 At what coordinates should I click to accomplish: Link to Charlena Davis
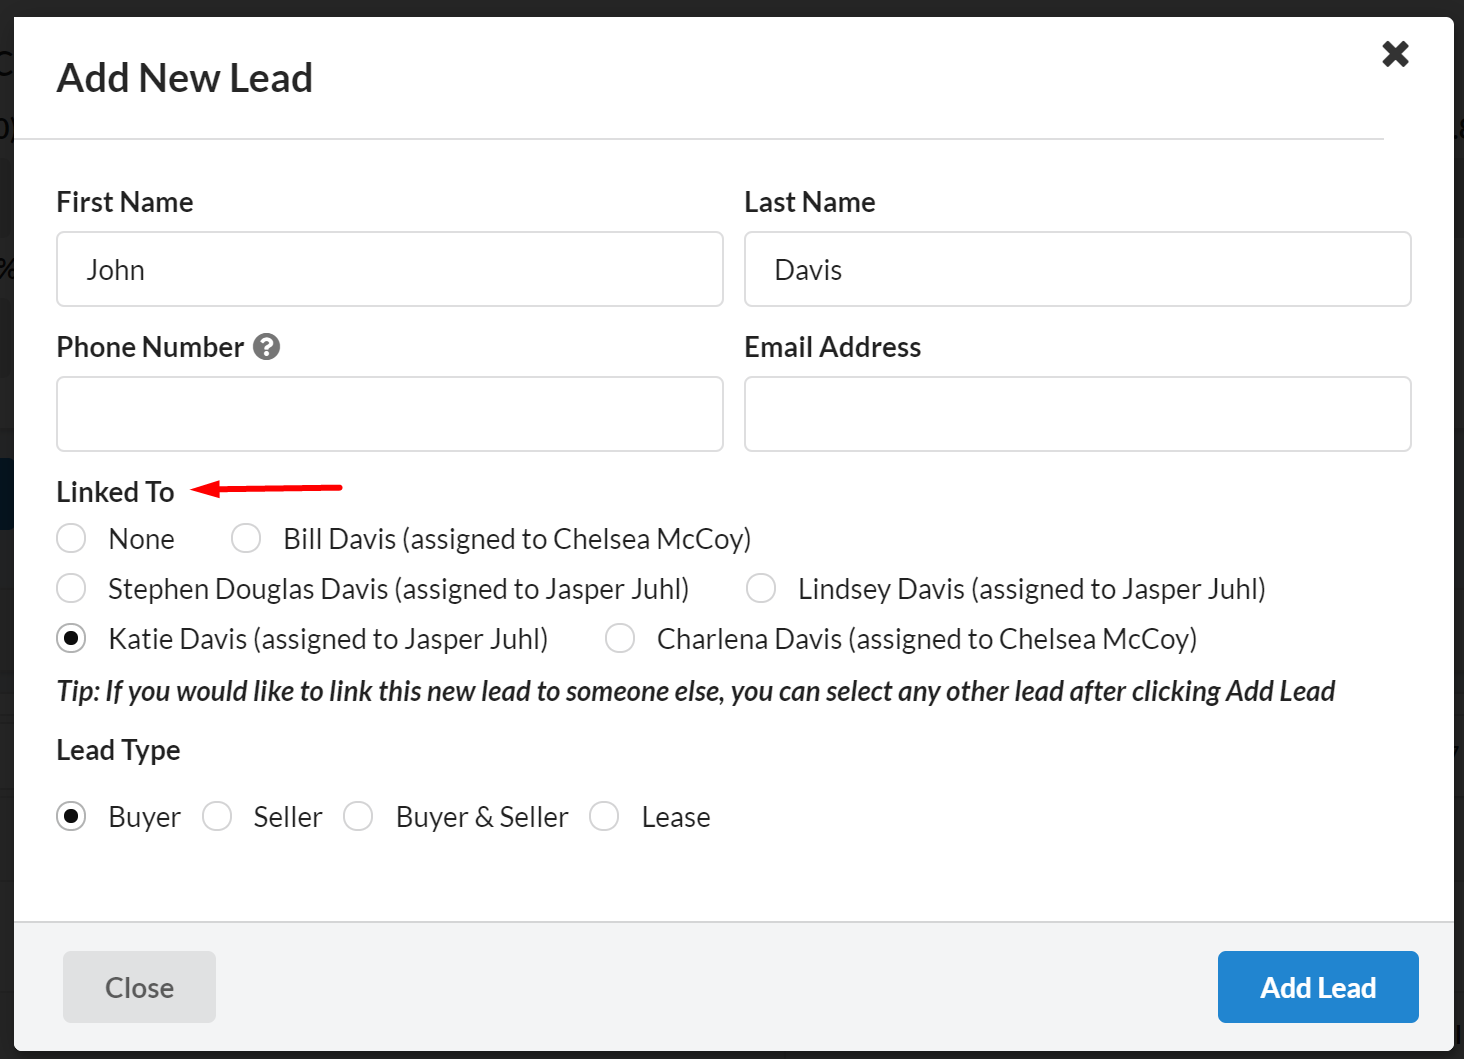[620, 639]
